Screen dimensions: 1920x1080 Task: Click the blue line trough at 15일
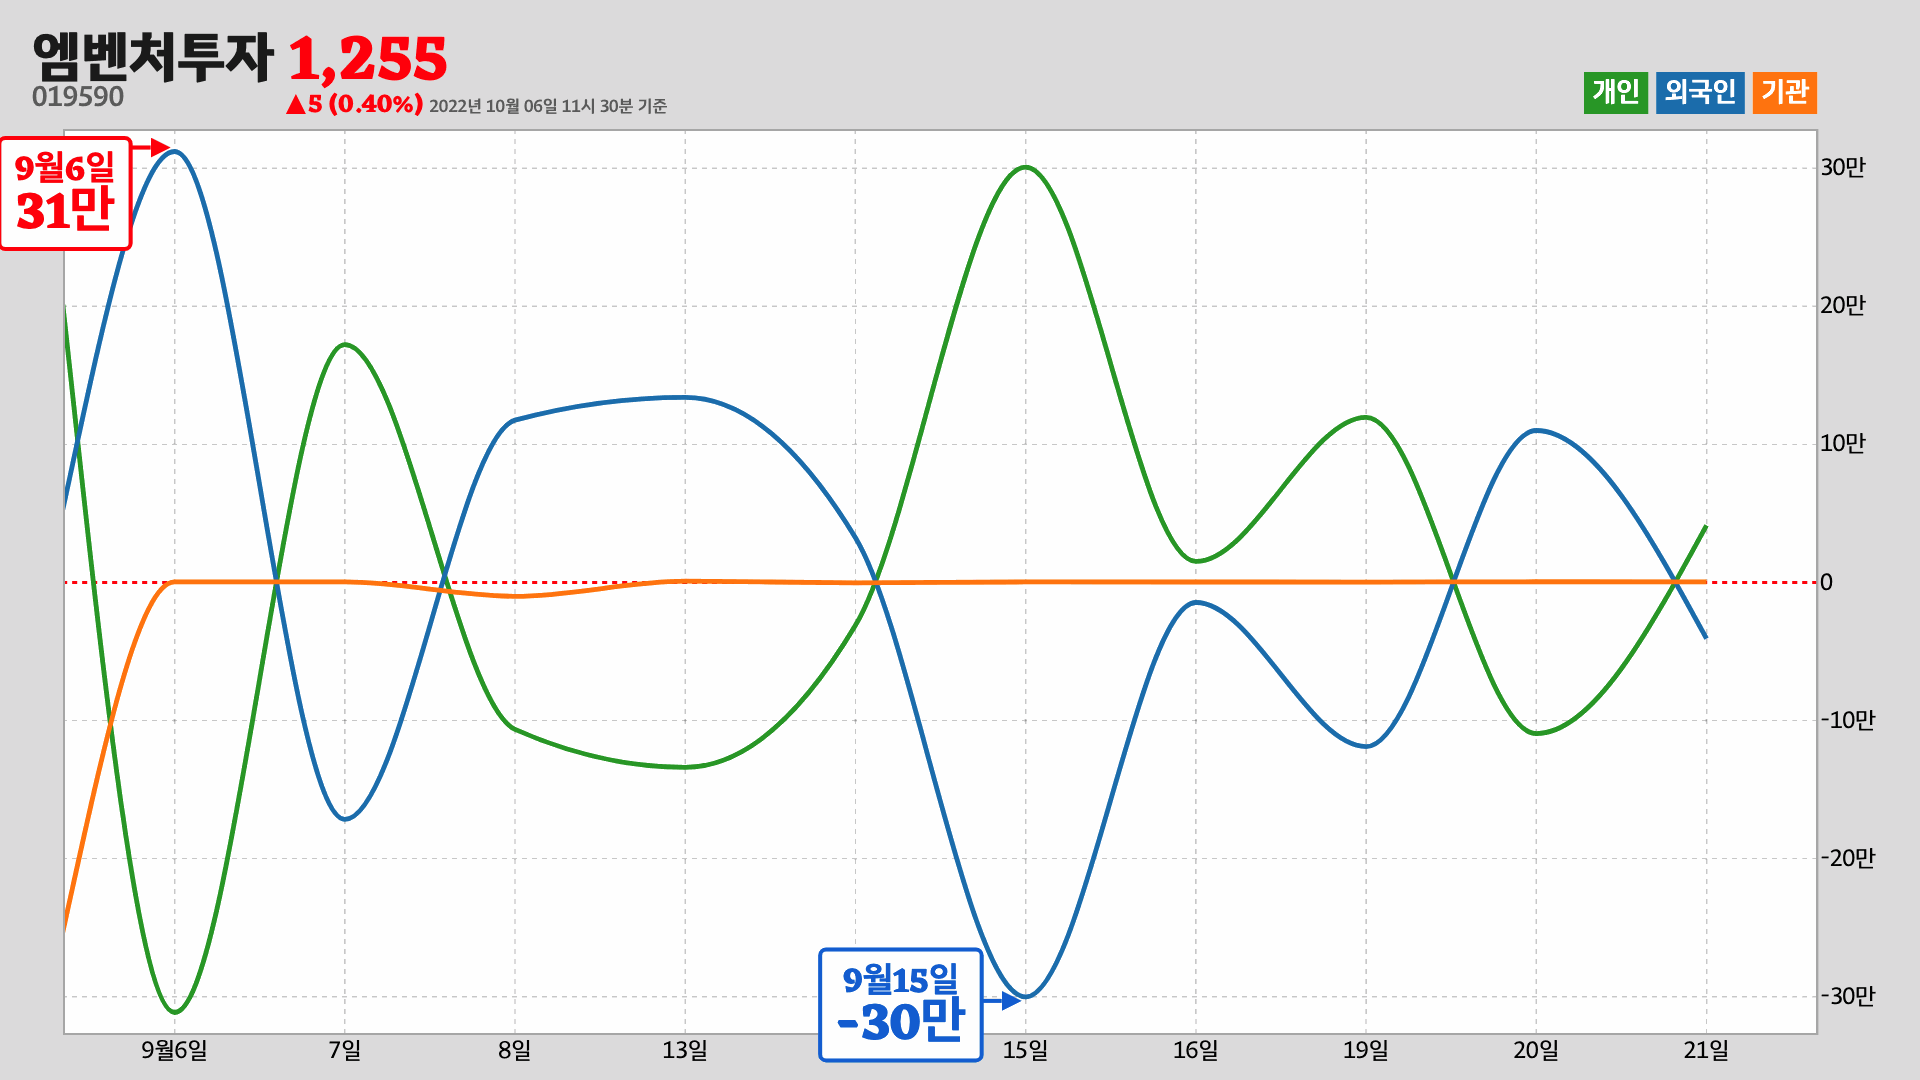1026,996
